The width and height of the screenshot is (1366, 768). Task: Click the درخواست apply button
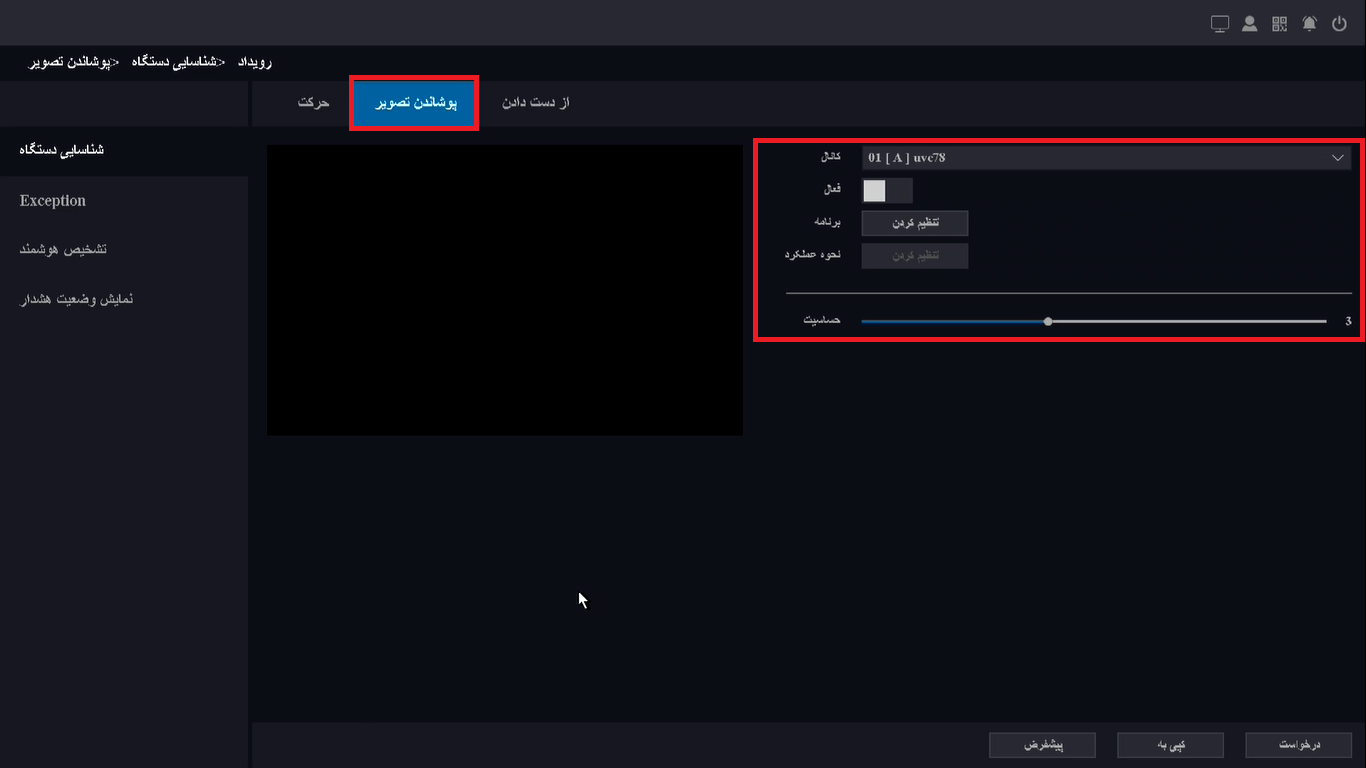tap(1299, 745)
